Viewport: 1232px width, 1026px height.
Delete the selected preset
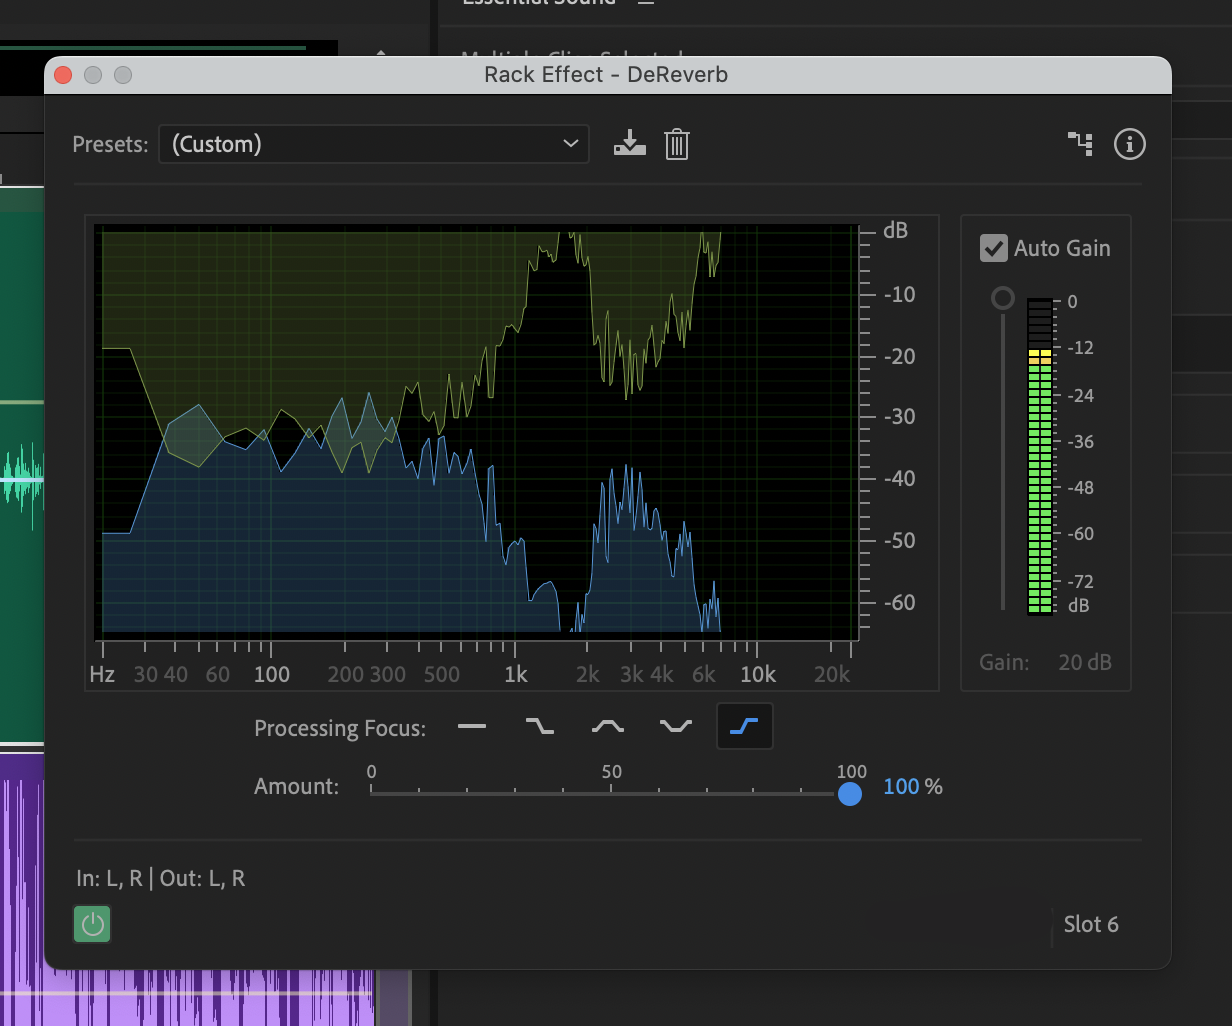[x=677, y=144]
